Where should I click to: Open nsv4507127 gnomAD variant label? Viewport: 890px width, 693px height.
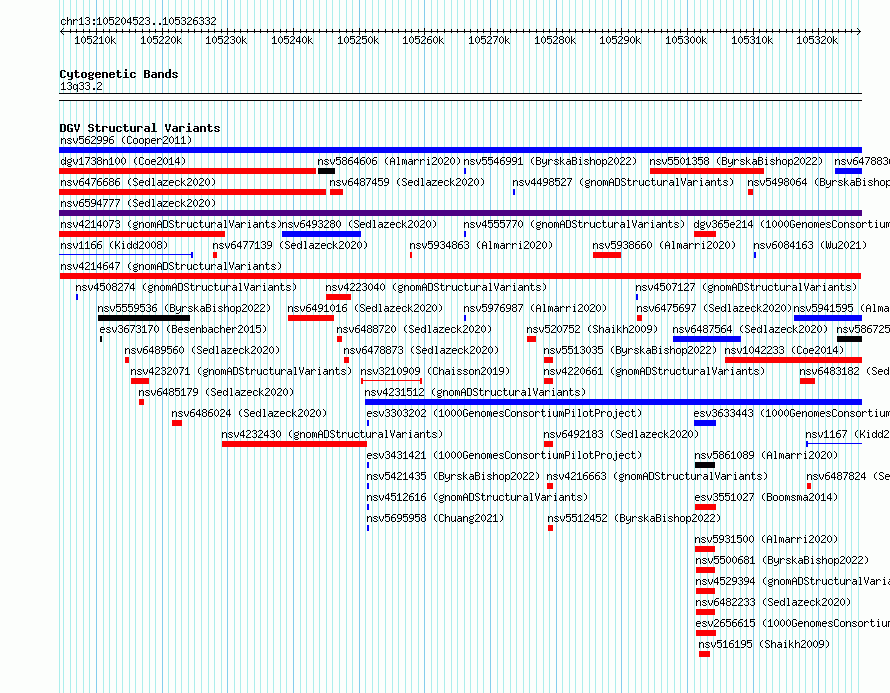point(746,287)
